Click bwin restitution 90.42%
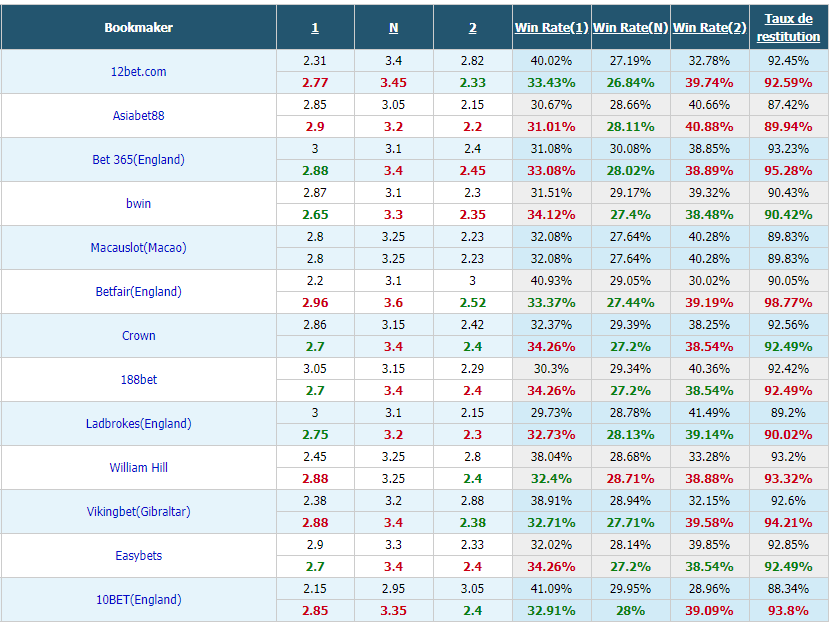This screenshot has width=830, height=622. point(789,215)
